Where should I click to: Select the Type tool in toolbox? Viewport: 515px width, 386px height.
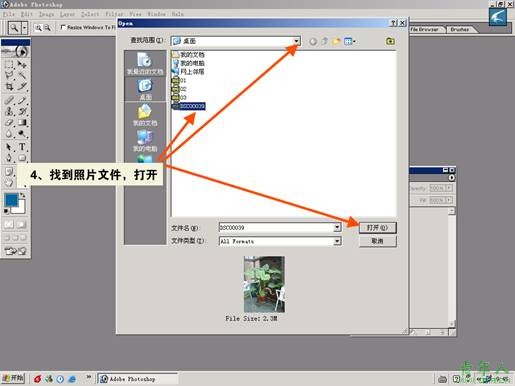[x=22, y=147]
